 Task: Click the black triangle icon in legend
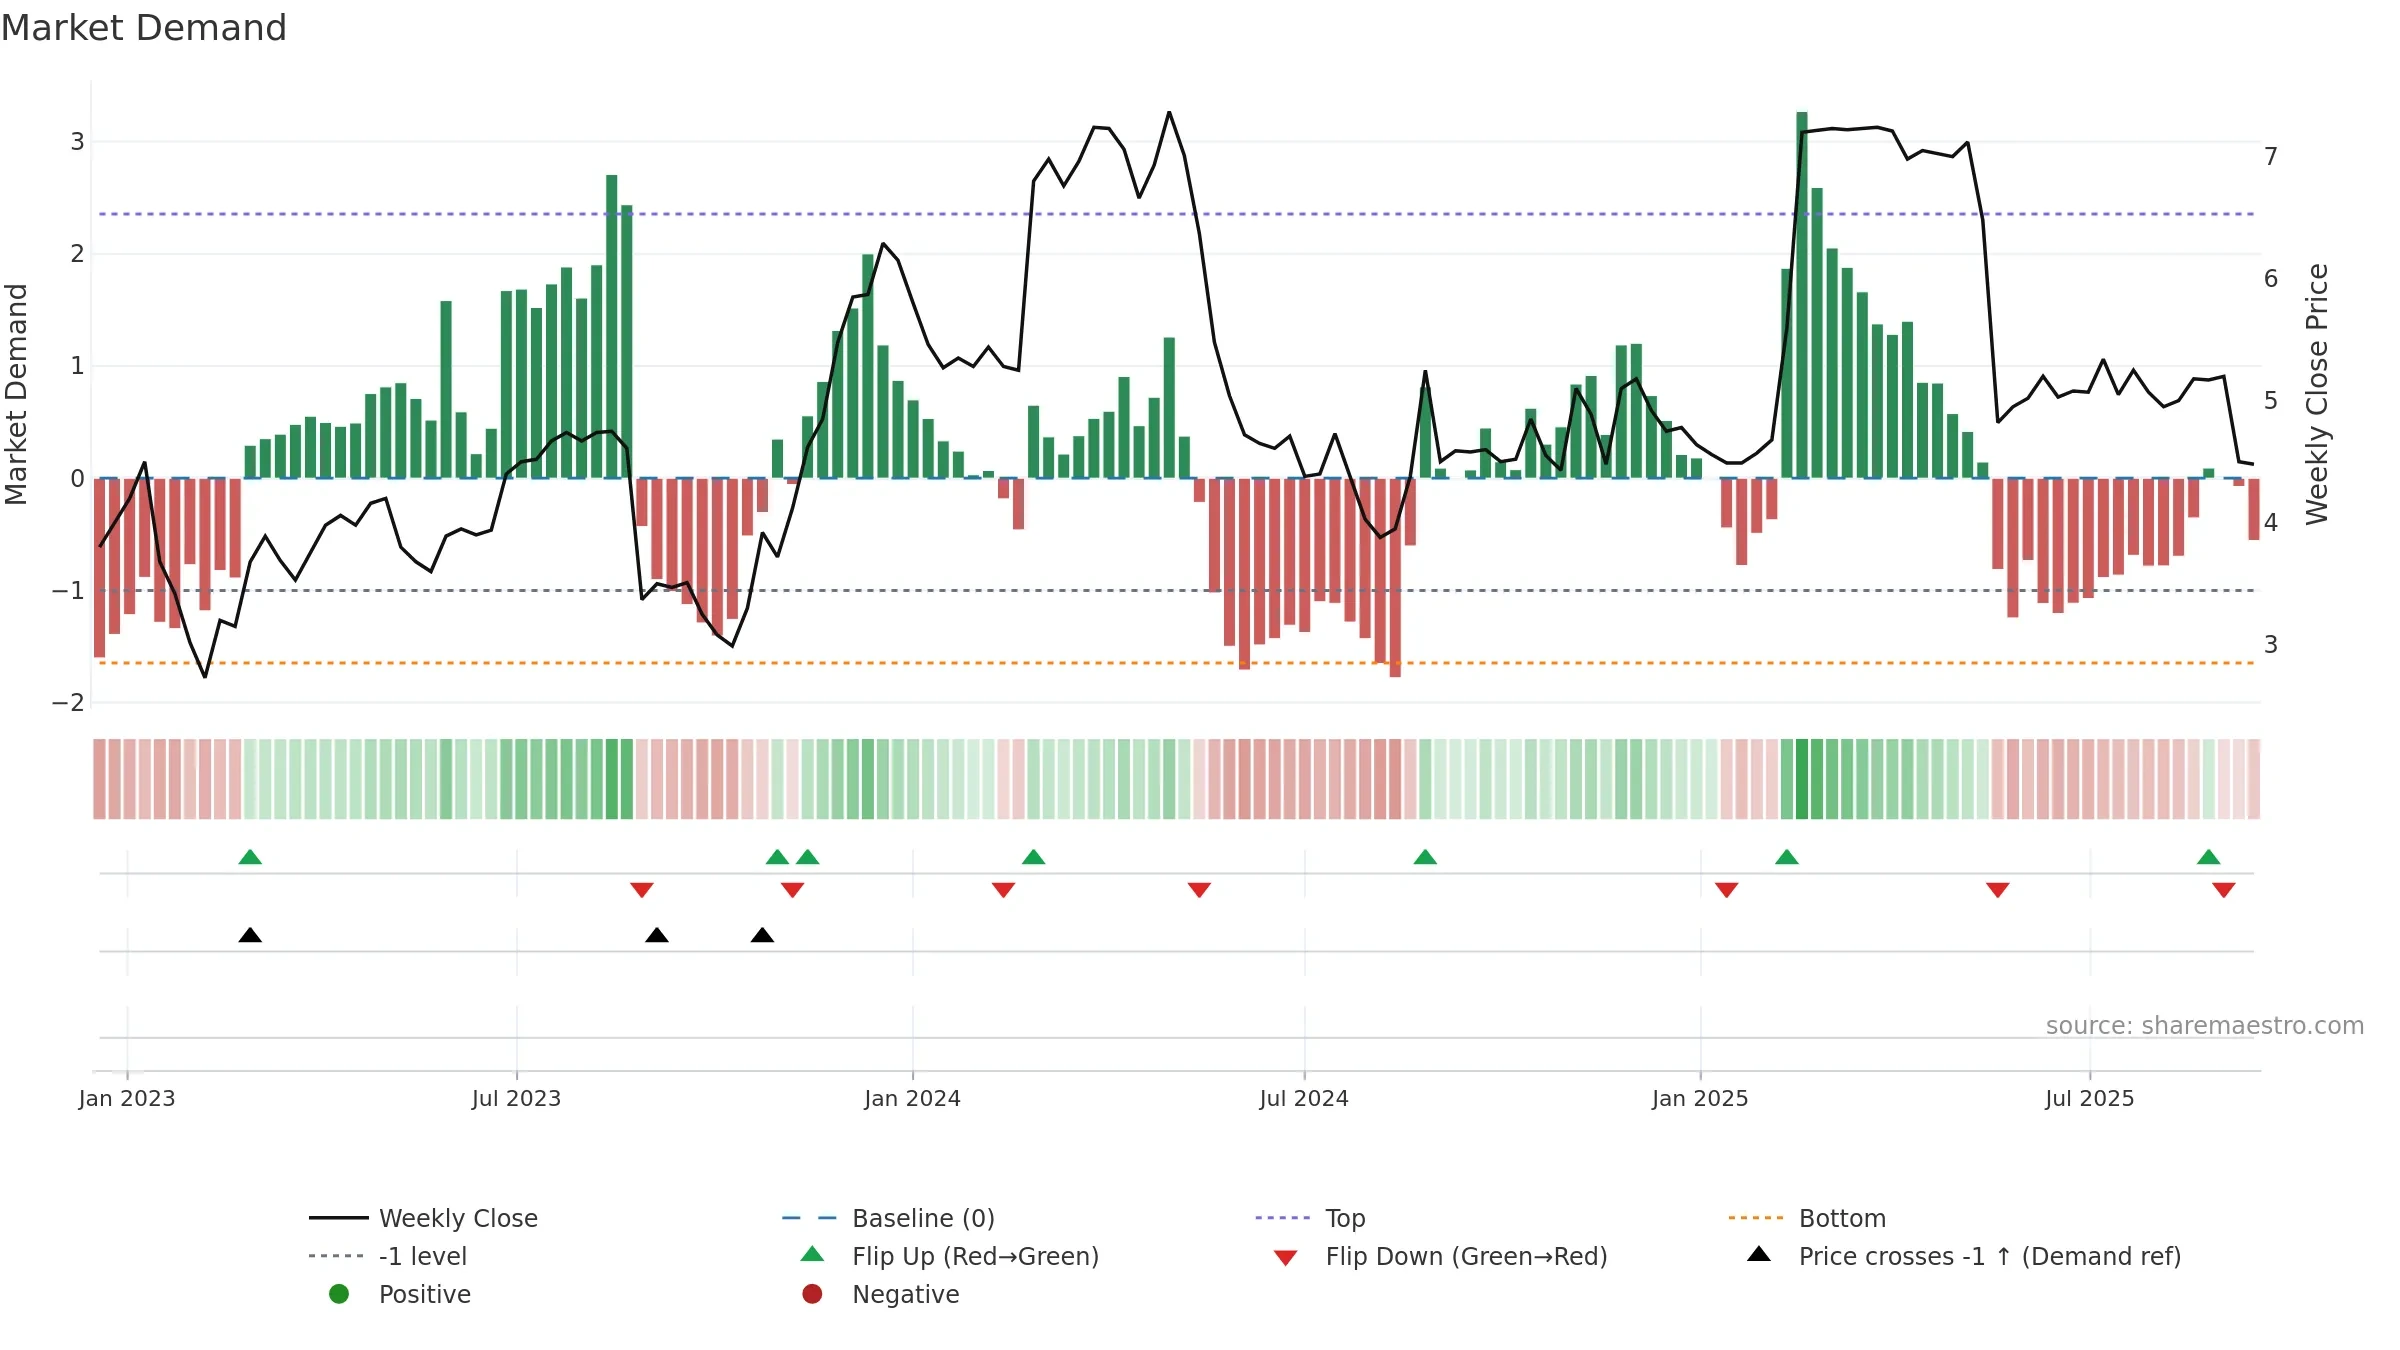[x=1759, y=1254]
